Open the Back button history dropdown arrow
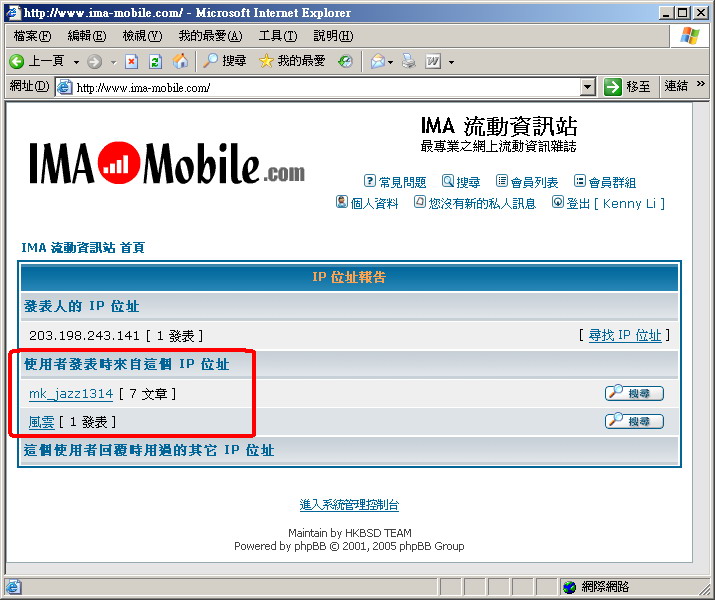 click(76, 62)
